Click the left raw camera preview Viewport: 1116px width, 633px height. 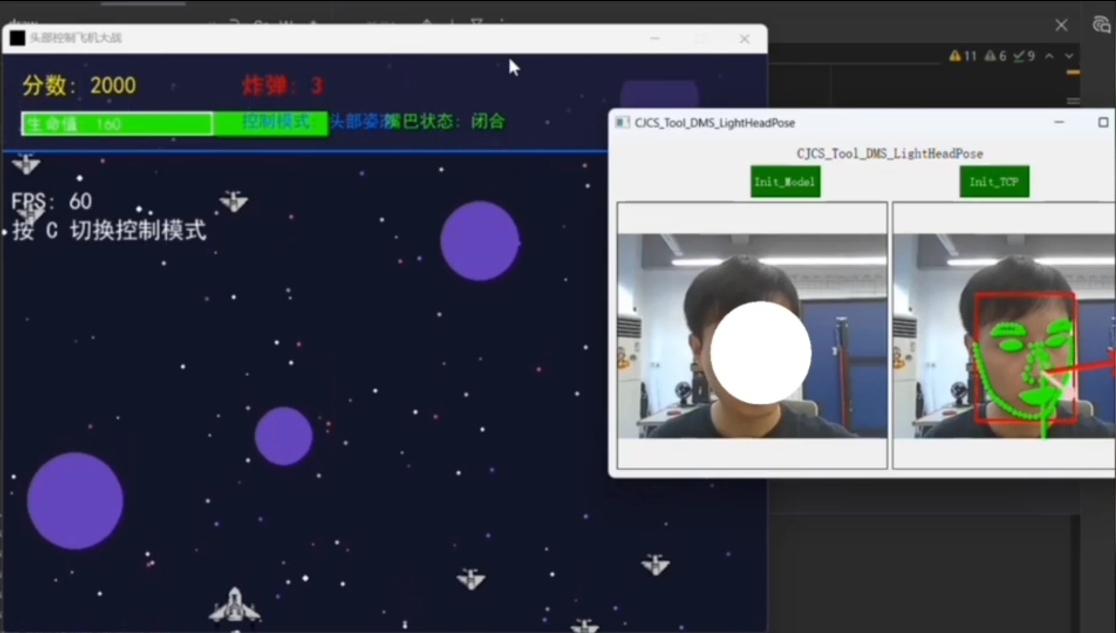pyautogui.click(x=752, y=336)
